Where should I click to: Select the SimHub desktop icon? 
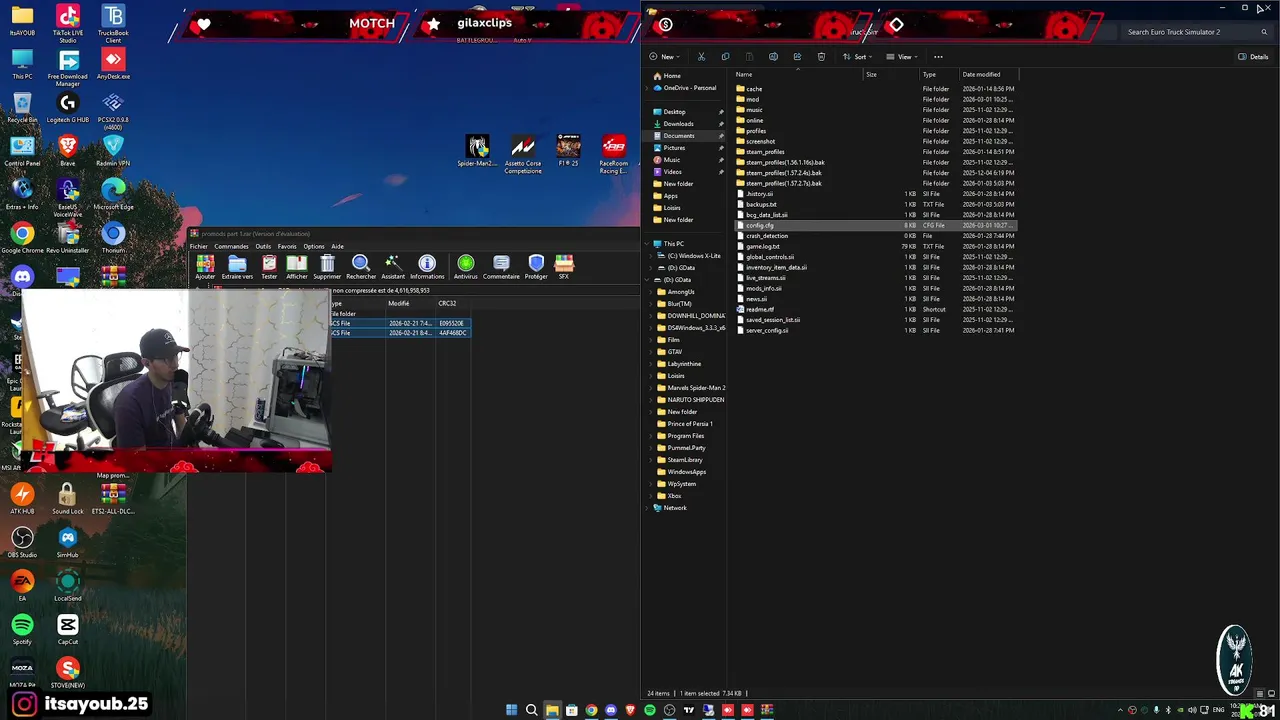click(68, 543)
